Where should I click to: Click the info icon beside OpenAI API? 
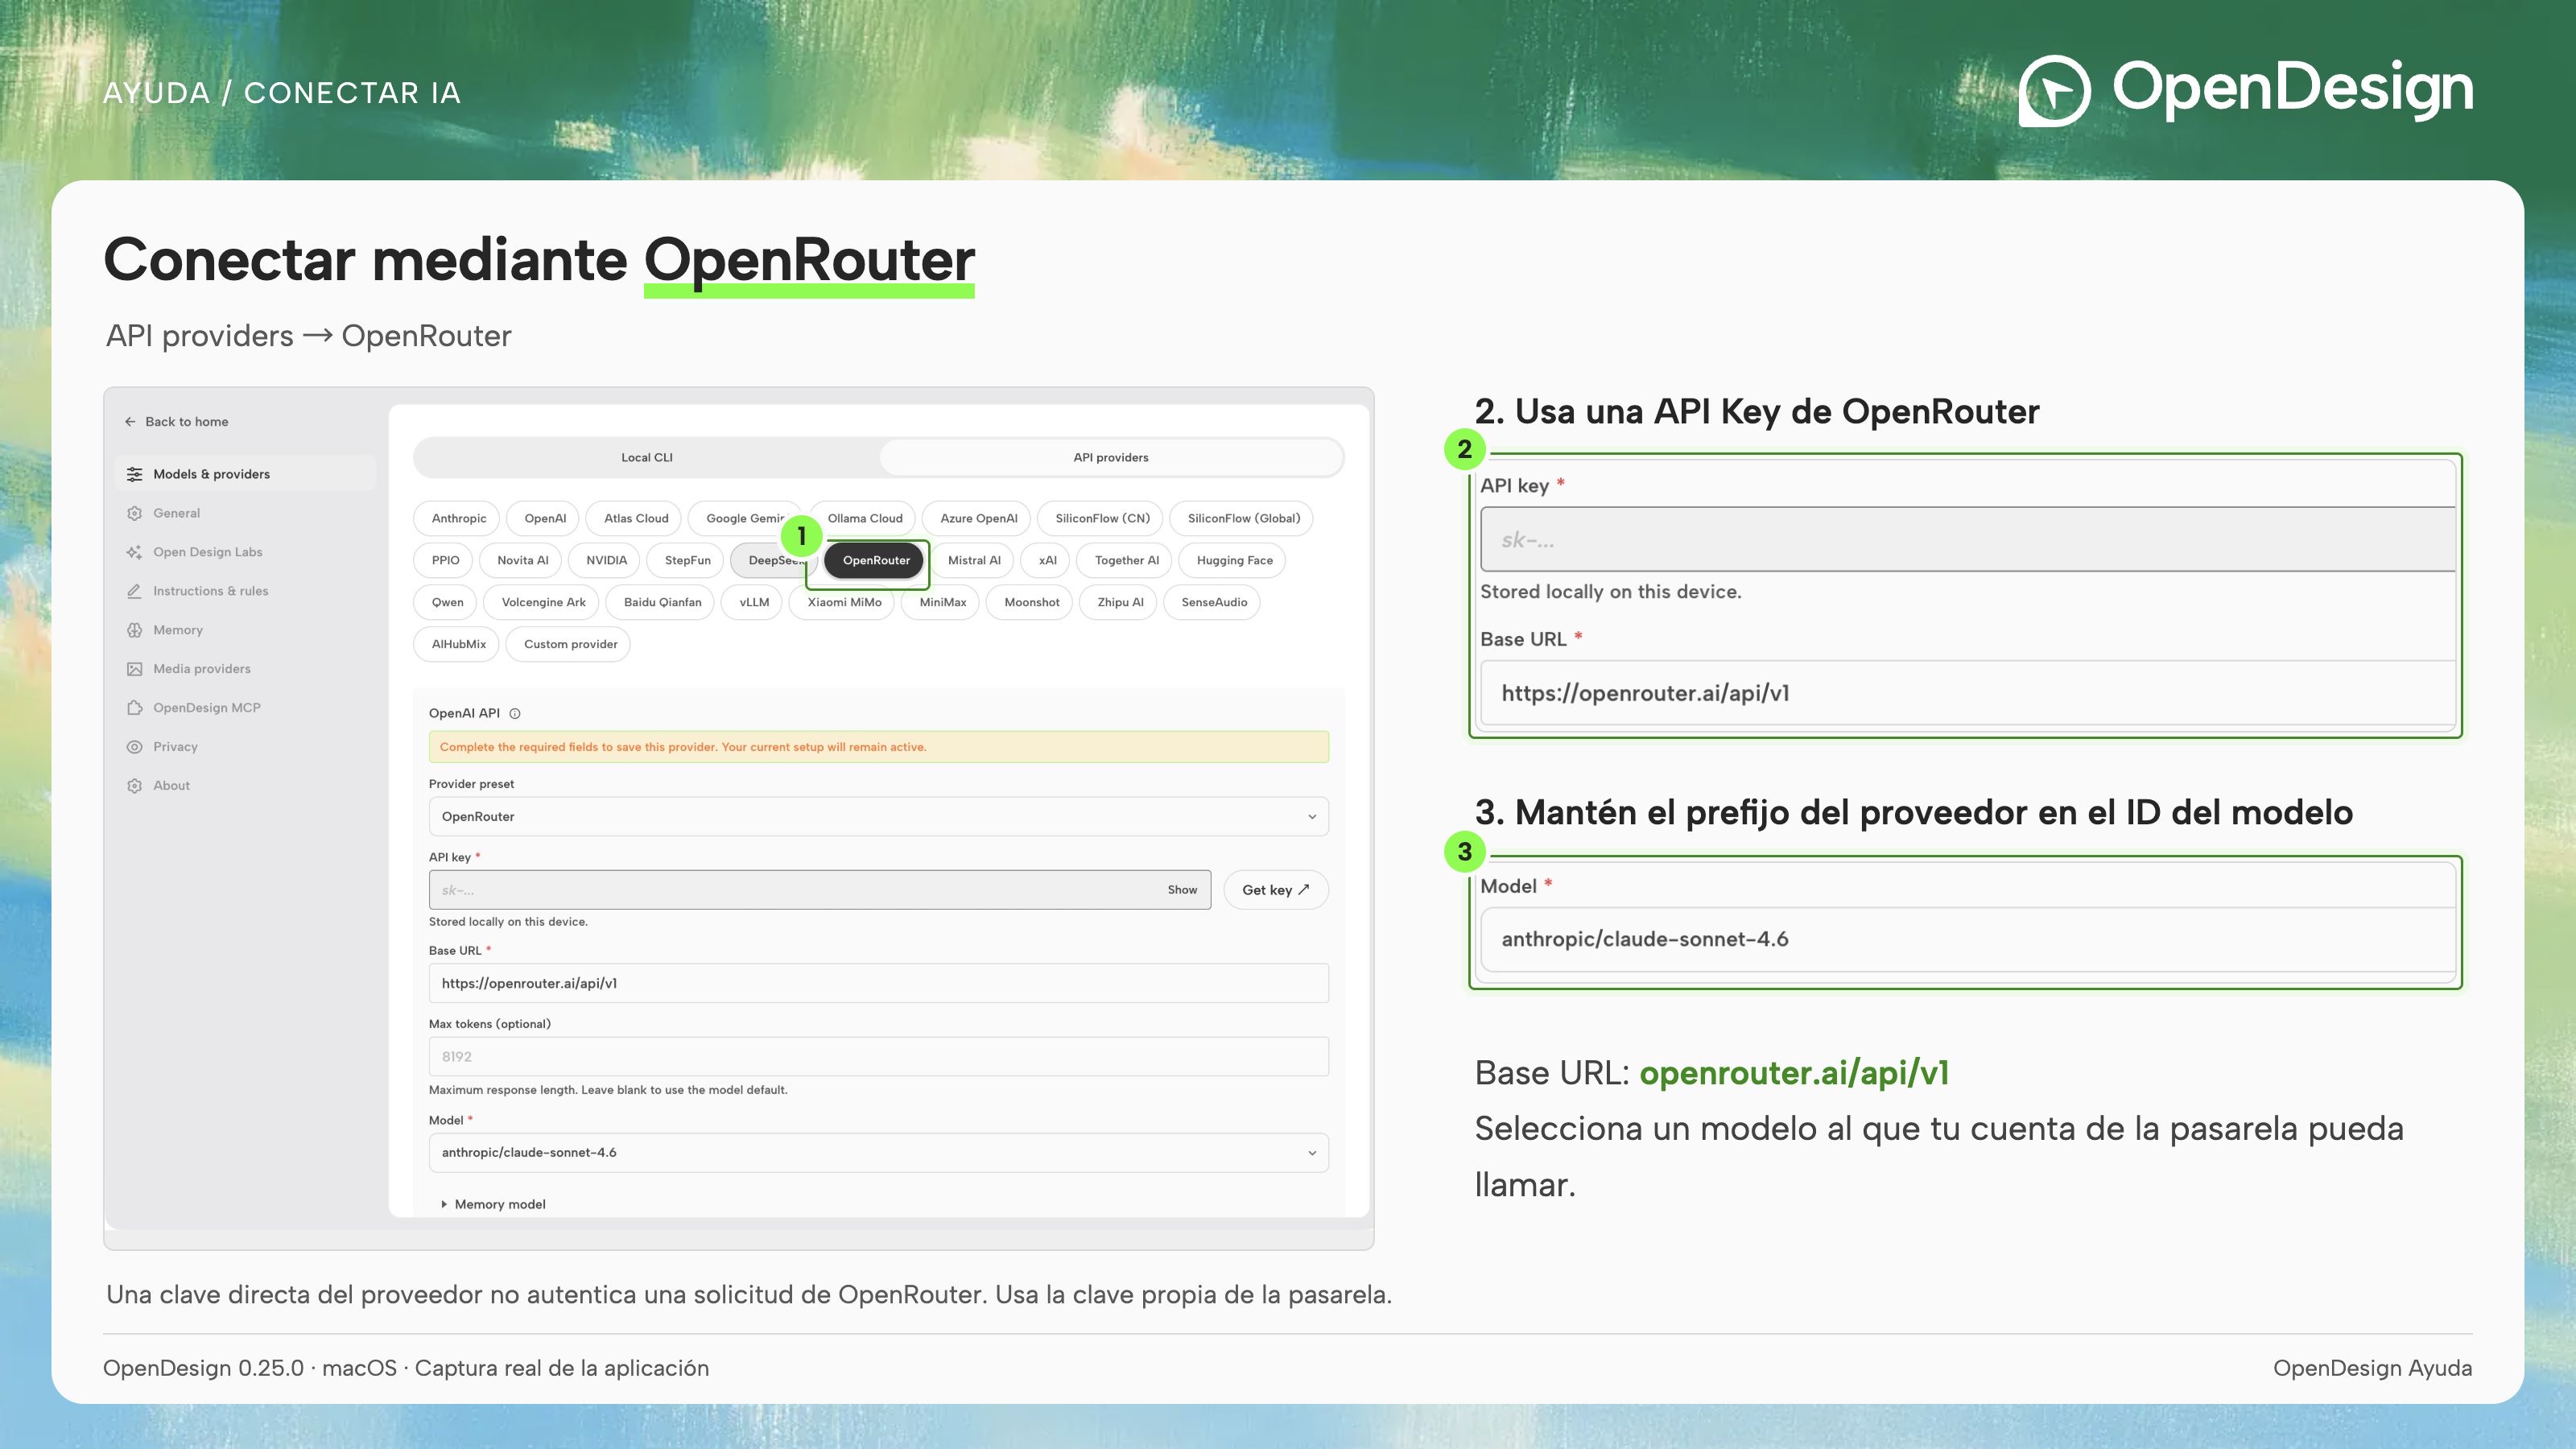[515, 714]
